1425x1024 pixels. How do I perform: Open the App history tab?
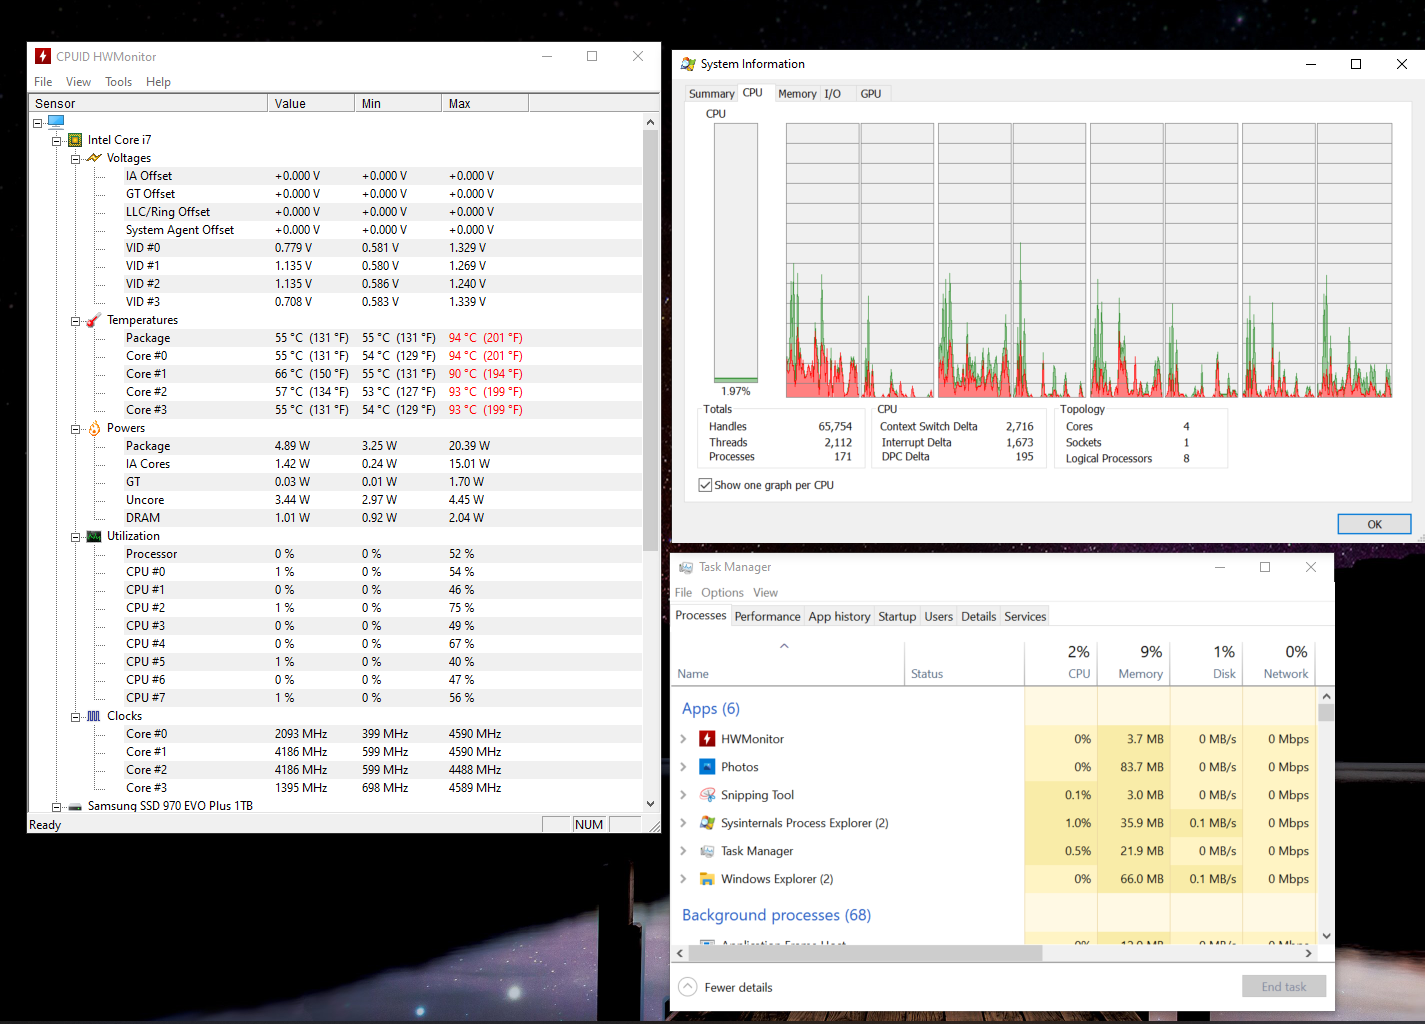(839, 616)
